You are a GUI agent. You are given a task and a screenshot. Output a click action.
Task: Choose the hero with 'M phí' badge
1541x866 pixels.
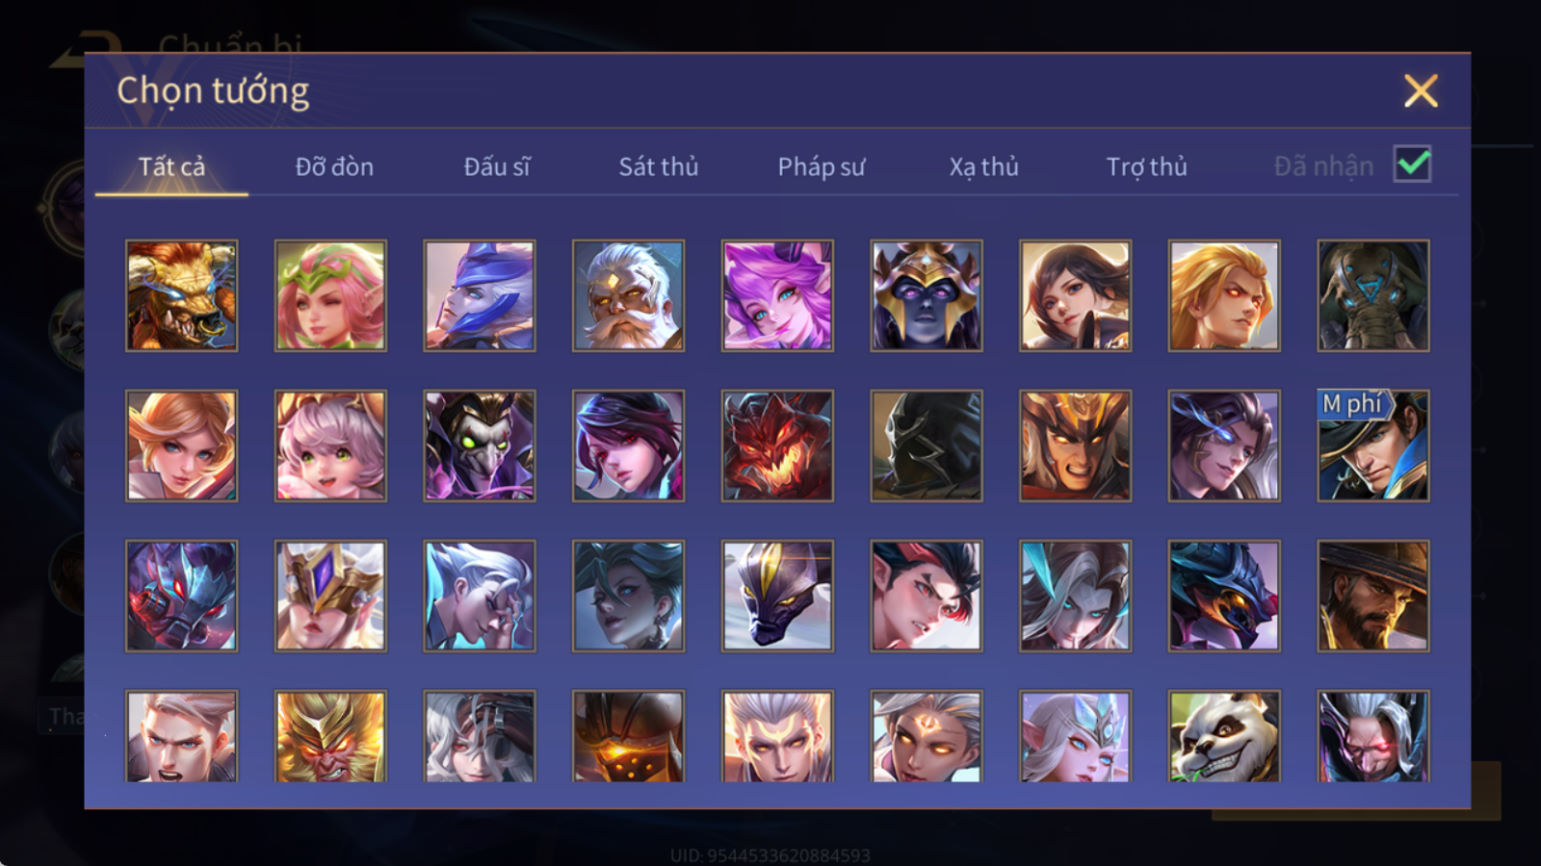tap(1373, 446)
